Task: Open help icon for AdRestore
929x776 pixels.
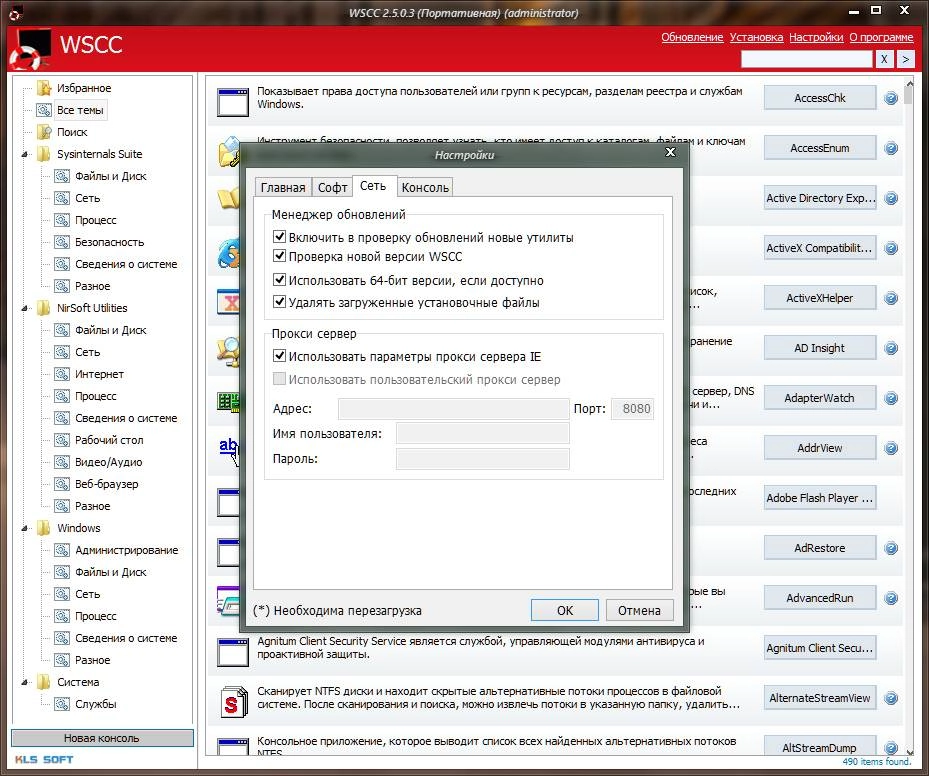Action: tap(890, 548)
